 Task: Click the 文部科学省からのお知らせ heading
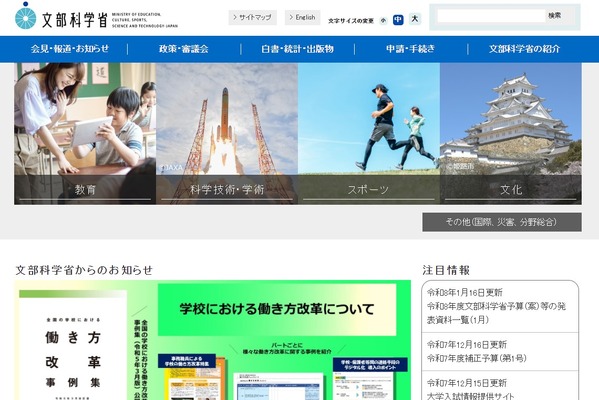[84, 270]
